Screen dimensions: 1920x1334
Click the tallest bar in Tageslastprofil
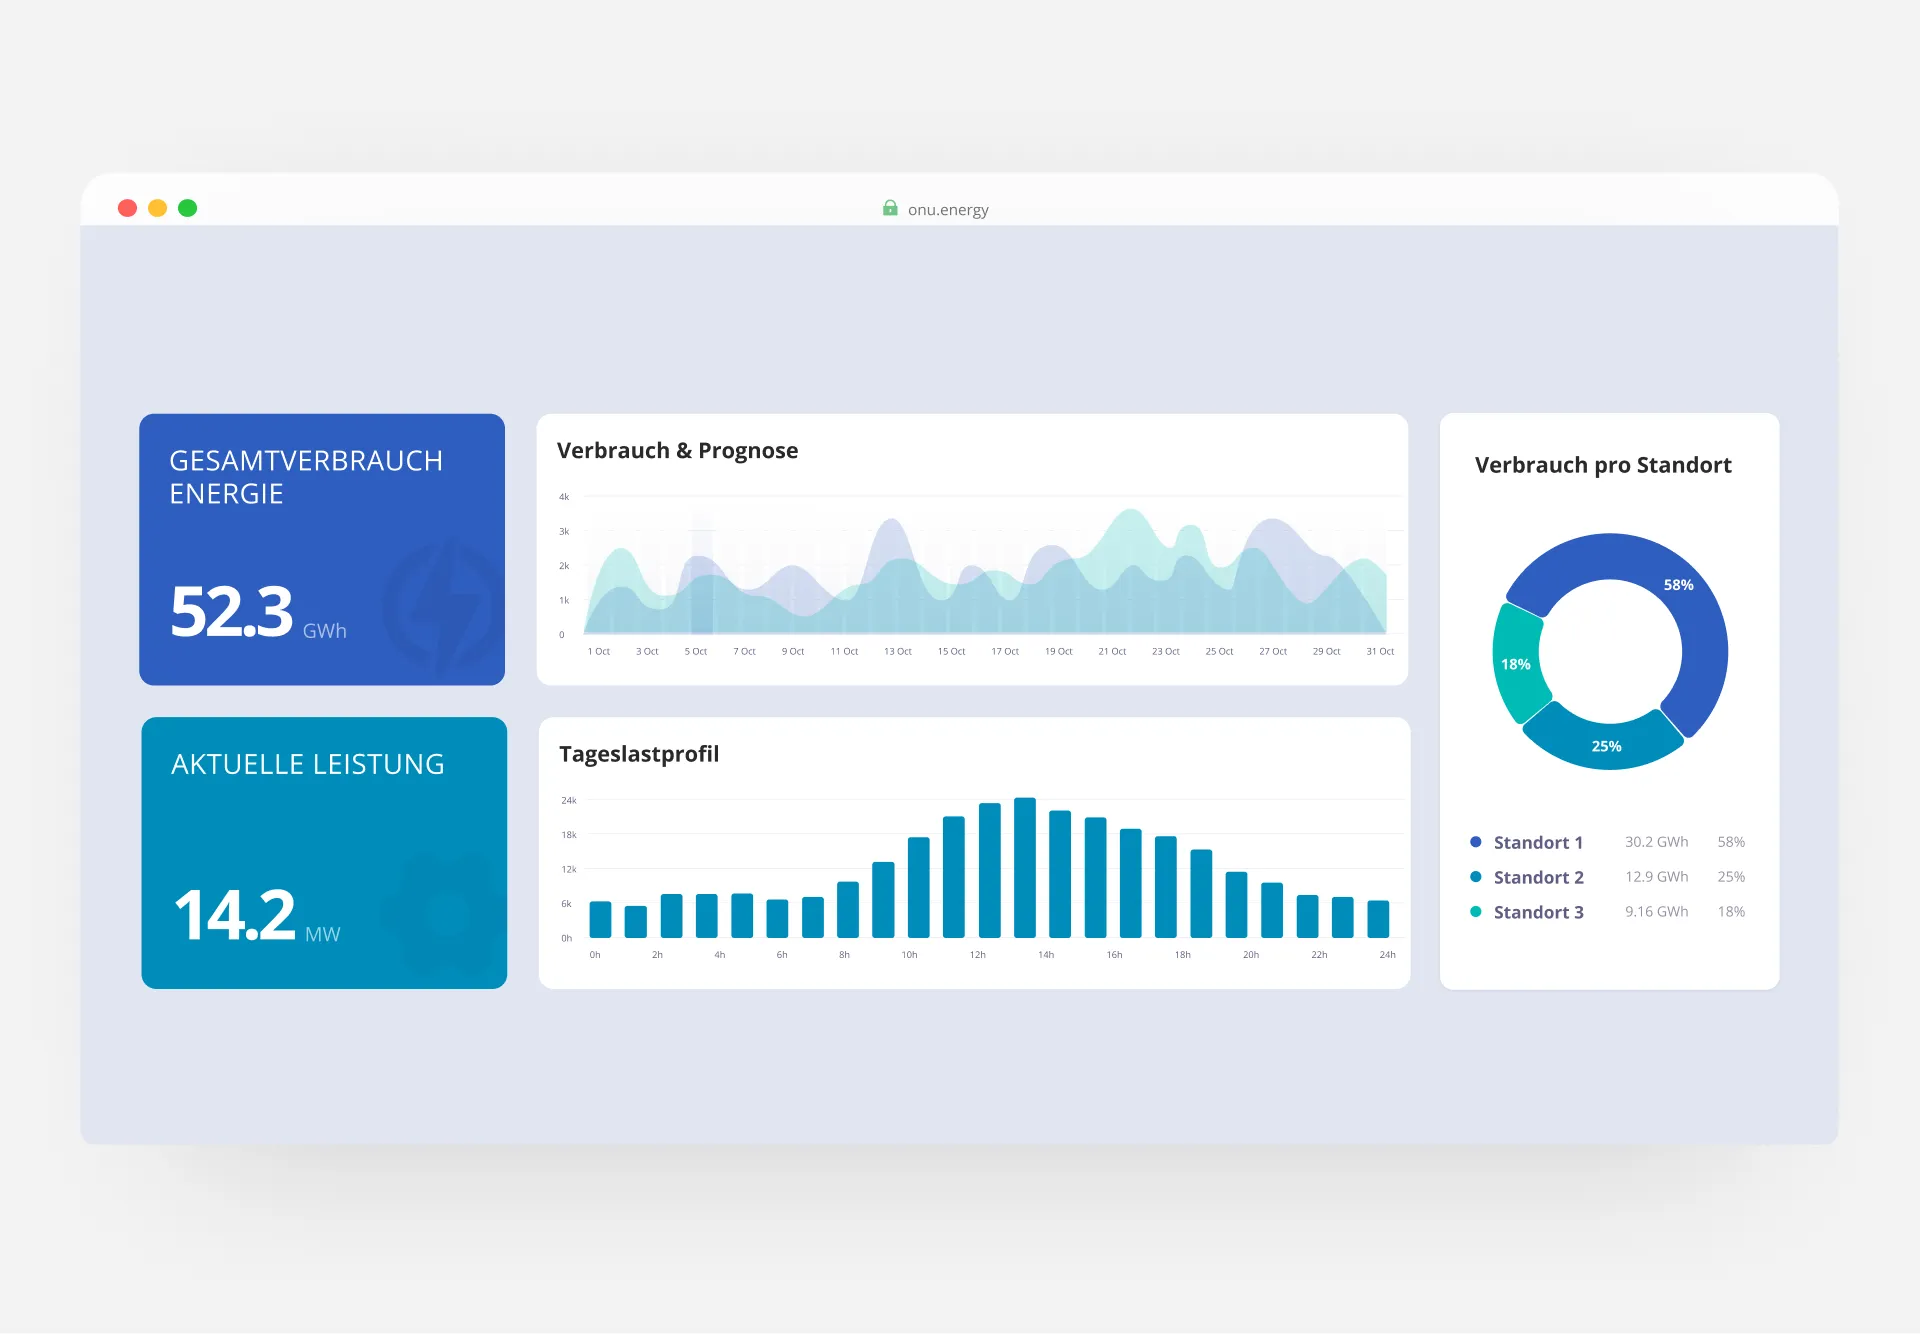(x=1024, y=870)
